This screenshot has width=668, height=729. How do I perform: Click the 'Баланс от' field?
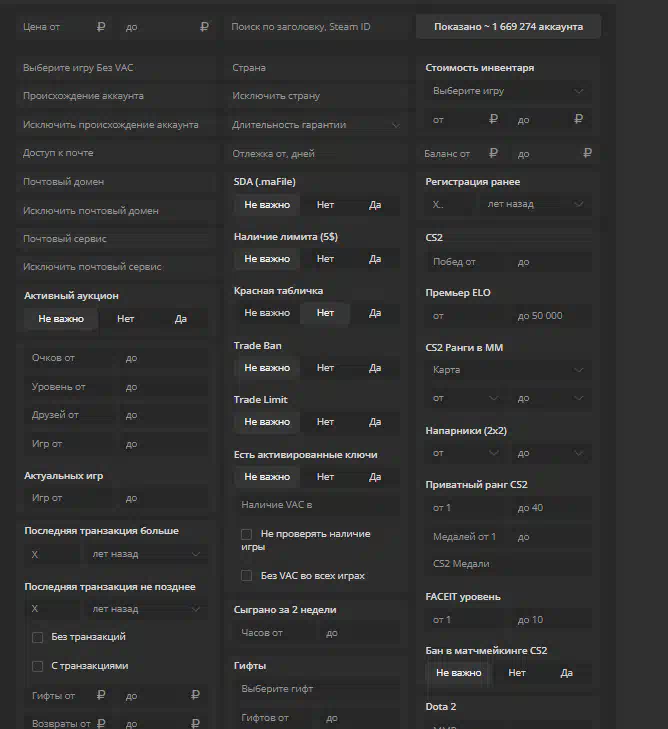(x=462, y=153)
